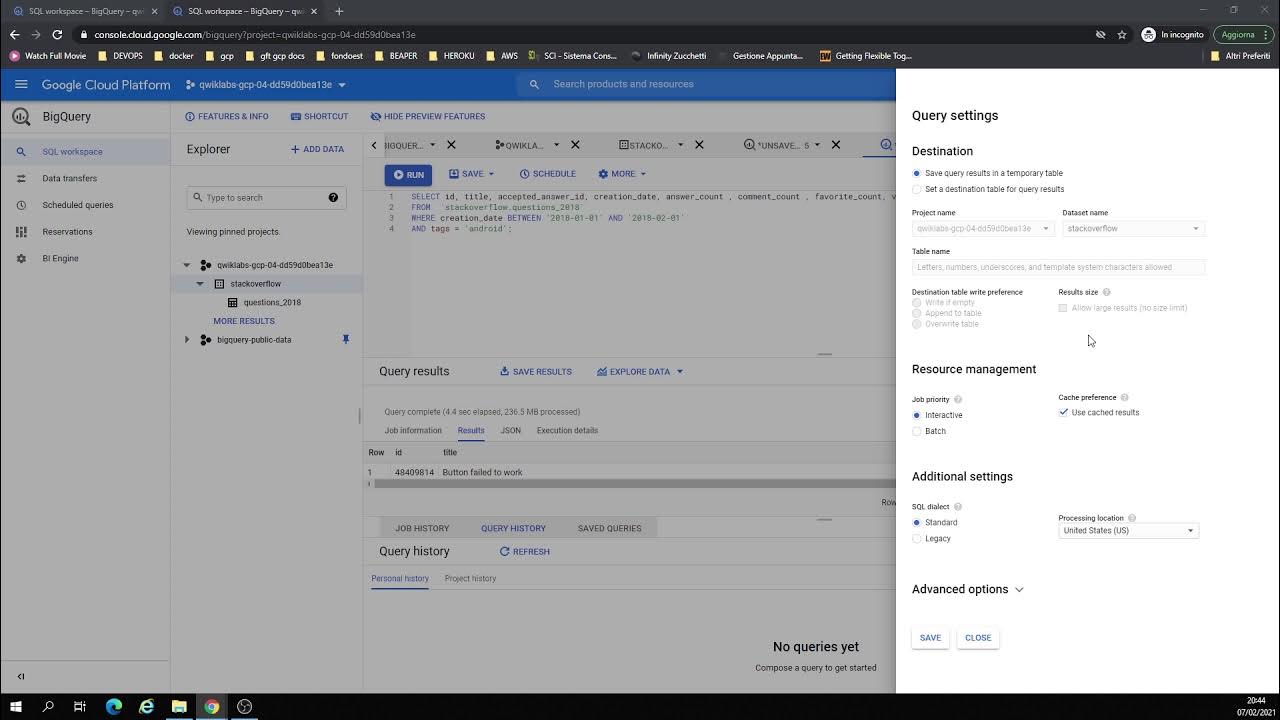The height and width of the screenshot is (720, 1280).
Task: Open the JOB HISTORY tab
Action: tap(421, 528)
